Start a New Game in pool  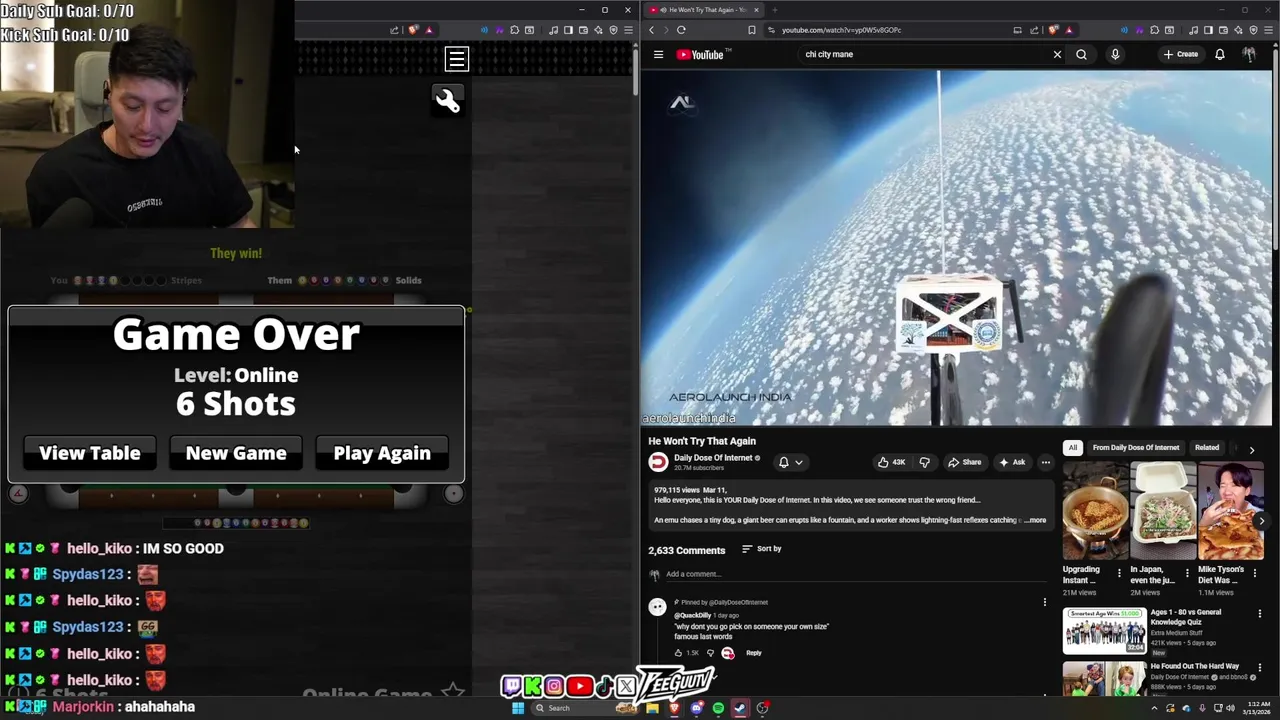pos(236,453)
